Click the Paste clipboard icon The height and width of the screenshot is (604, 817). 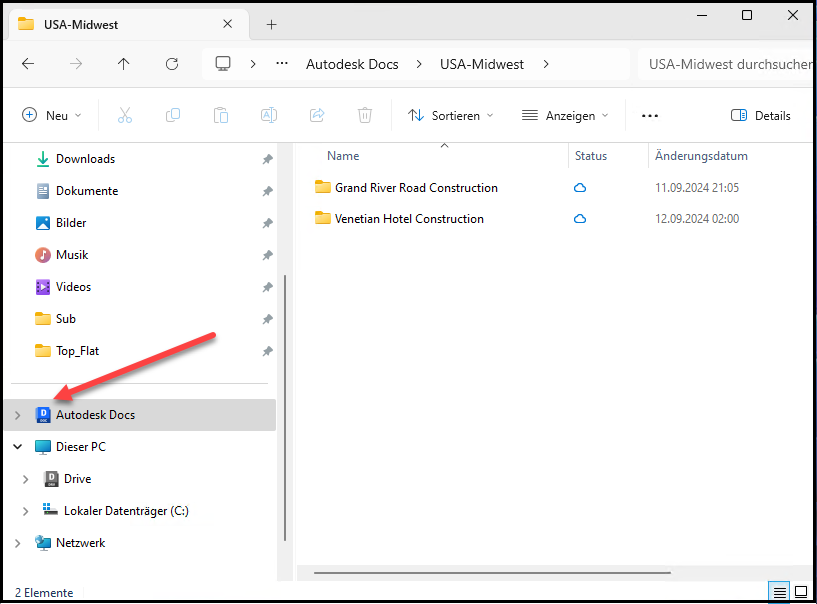click(221, 115)
